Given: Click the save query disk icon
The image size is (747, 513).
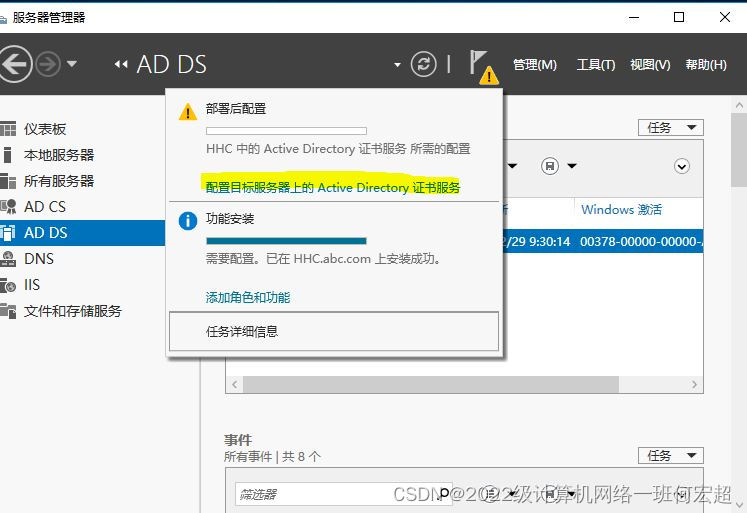Looking at the screenshot, I should pos(550,166).
